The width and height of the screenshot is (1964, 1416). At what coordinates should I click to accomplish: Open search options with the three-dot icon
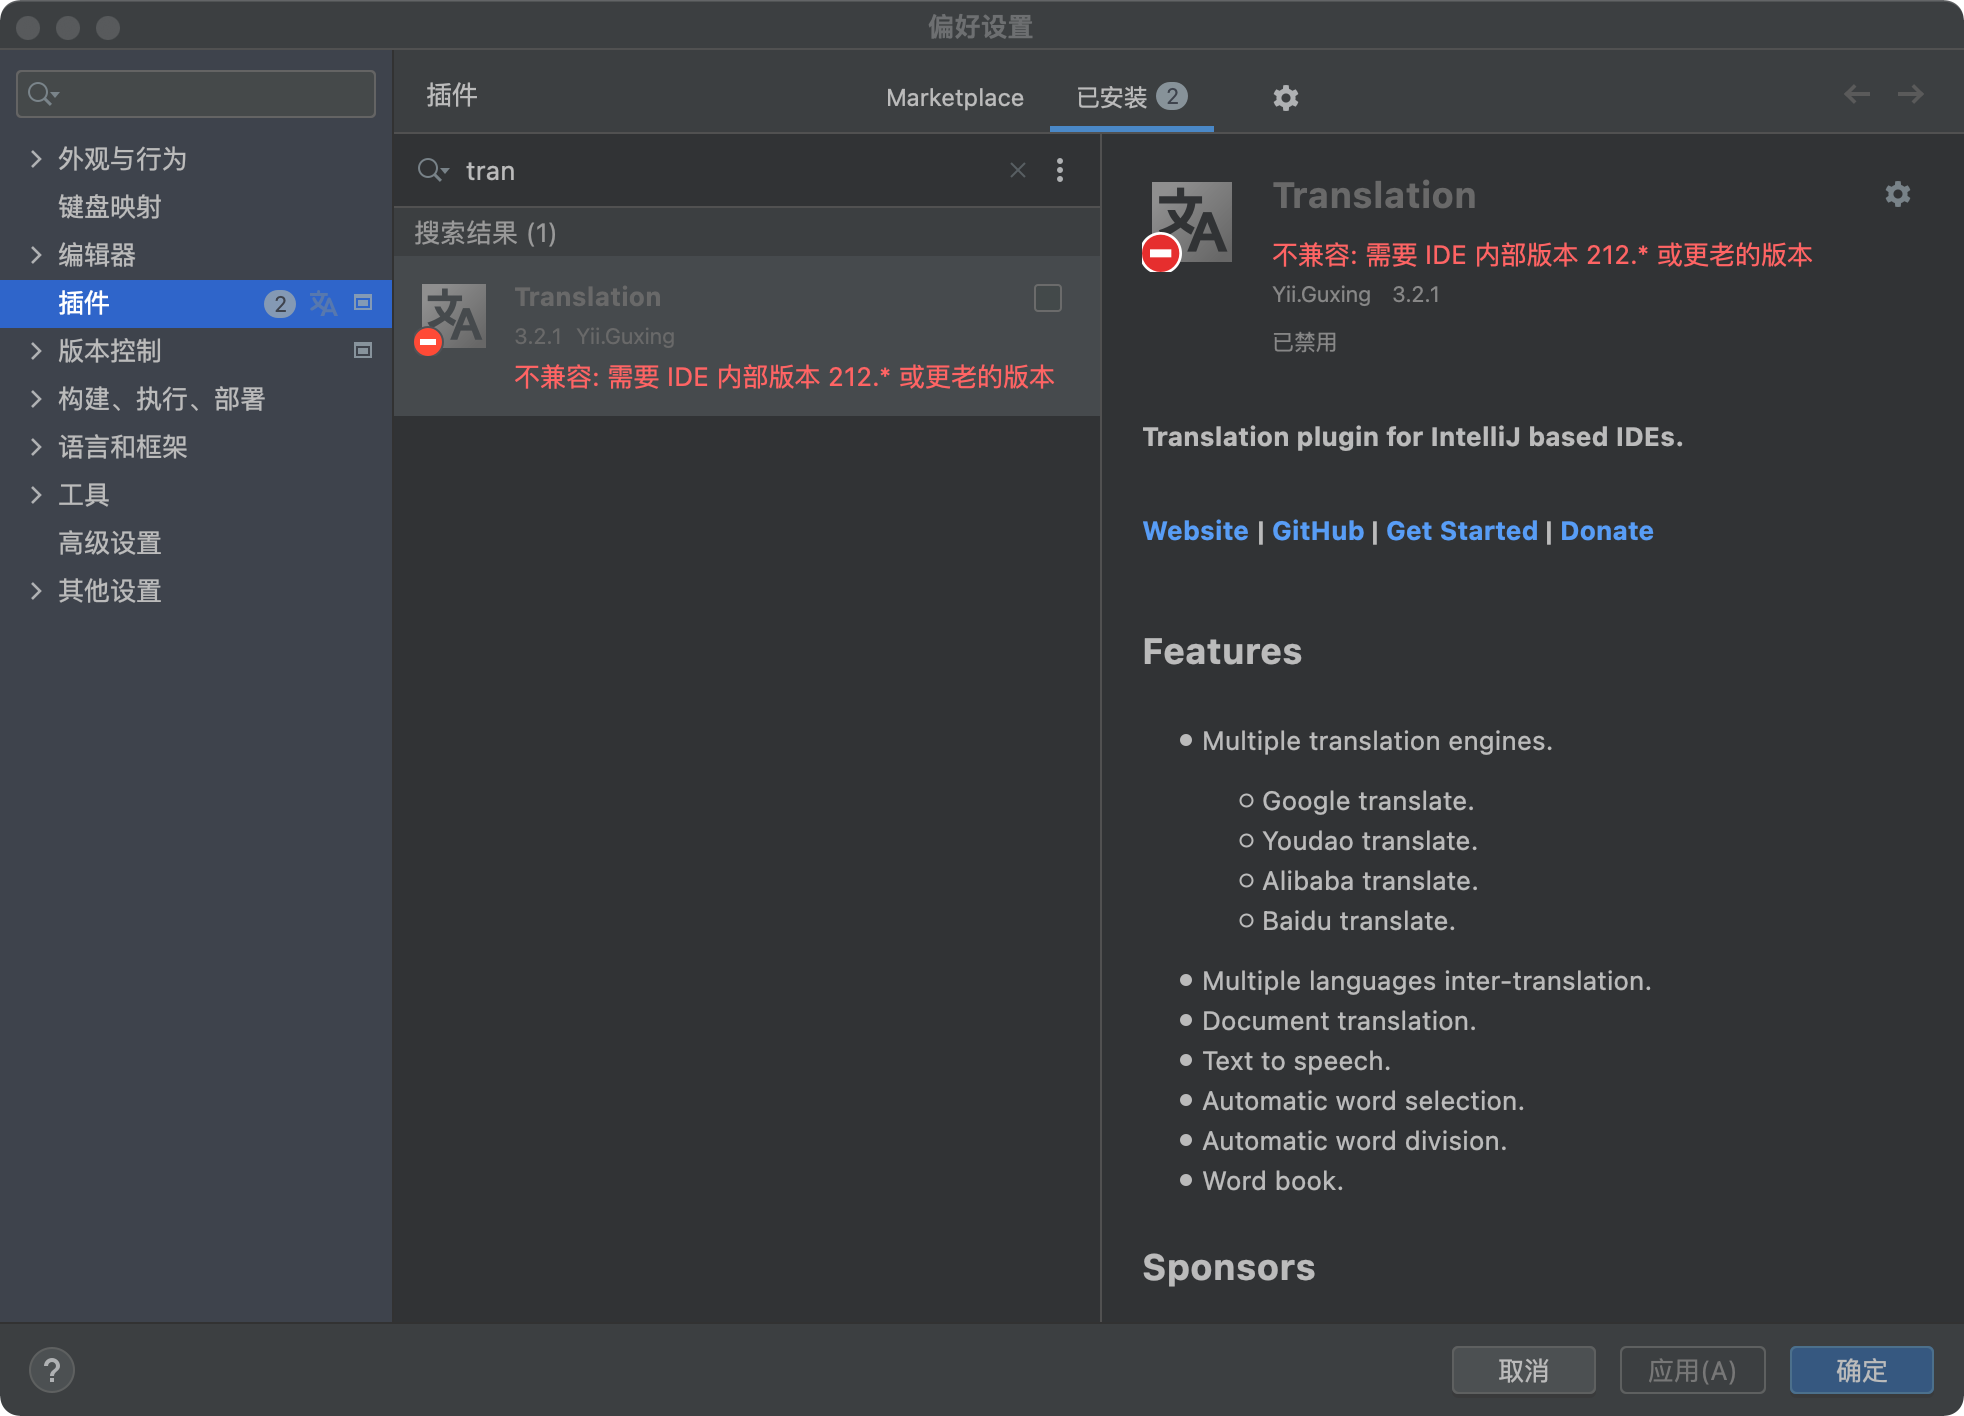tap(1060, 170)
